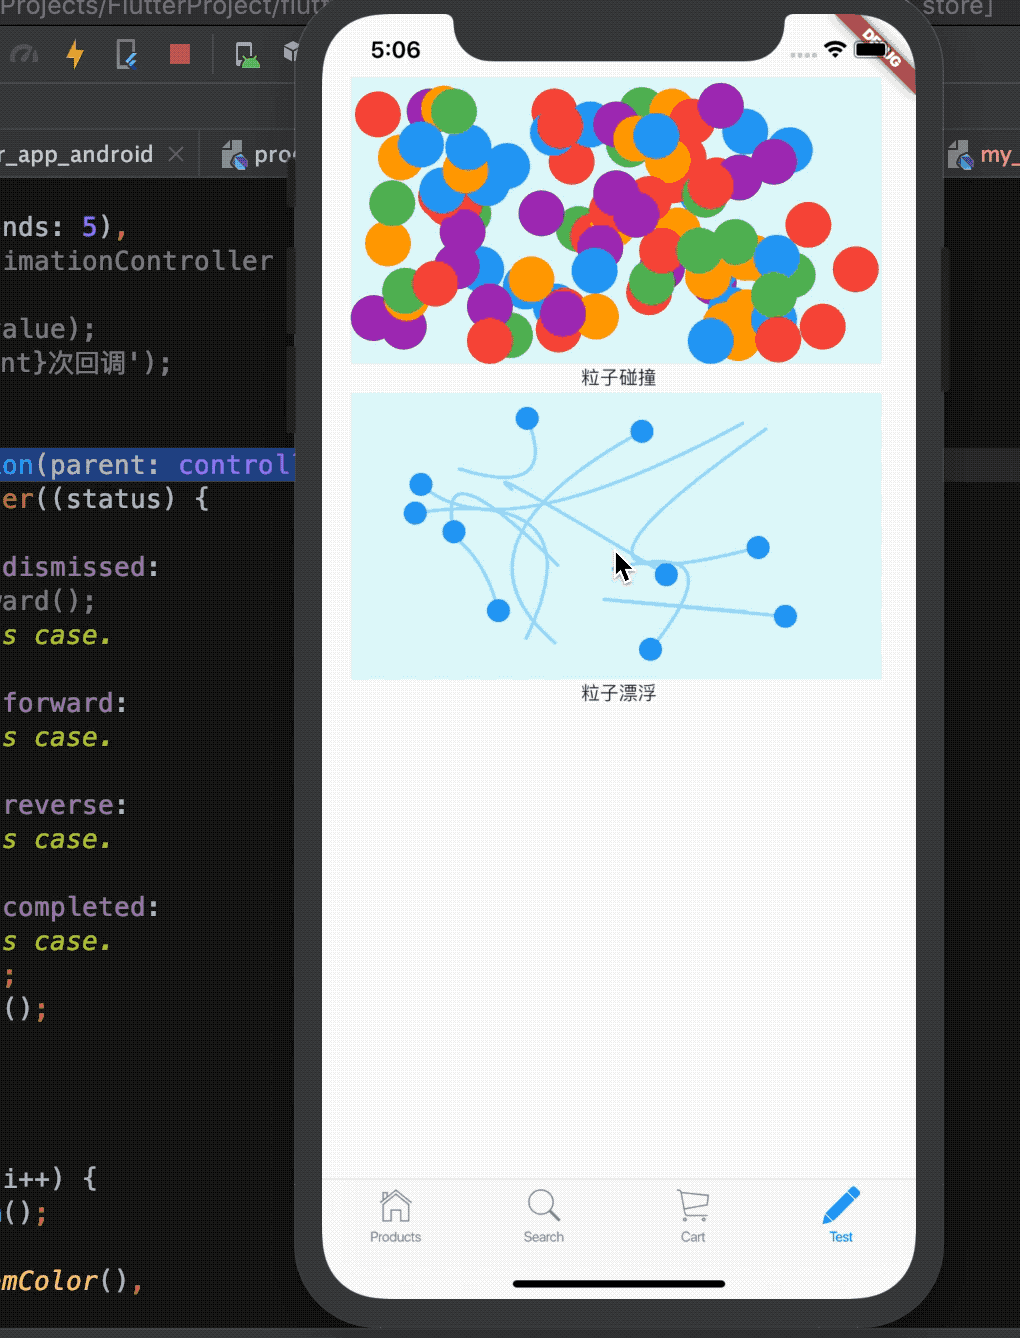The height and width of the screenshot is (1338, 1020).
Task: Click the simulator home indicator bar
Action: [x=619, y=1283]
